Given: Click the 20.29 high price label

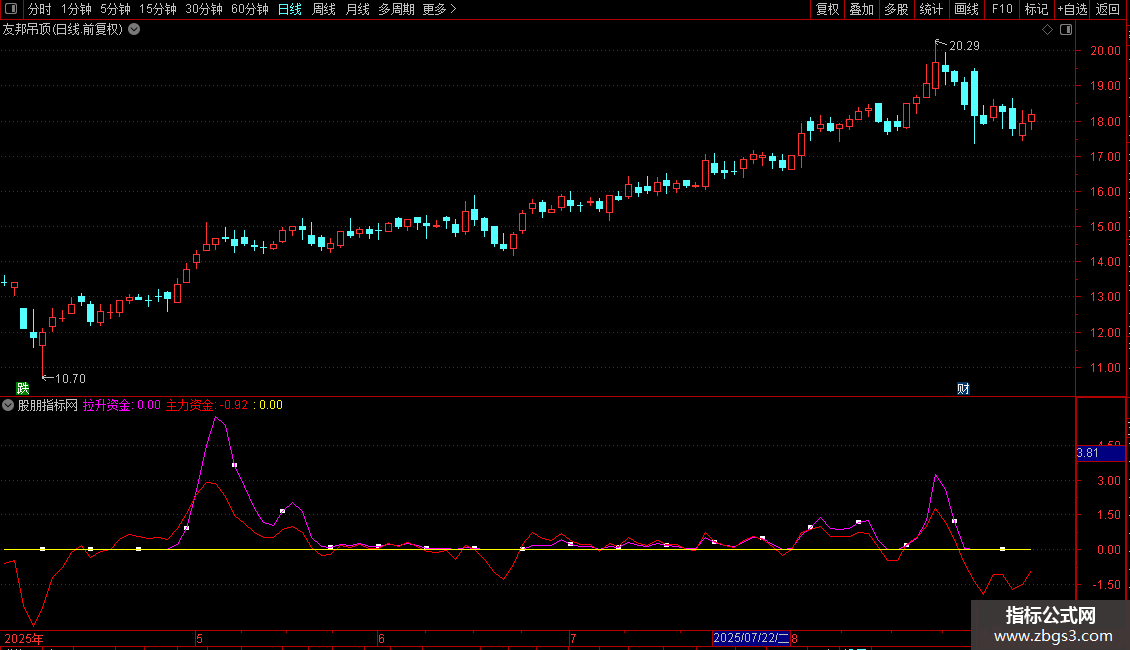Looking at the screenshot, I should click(x=964, y=45).
